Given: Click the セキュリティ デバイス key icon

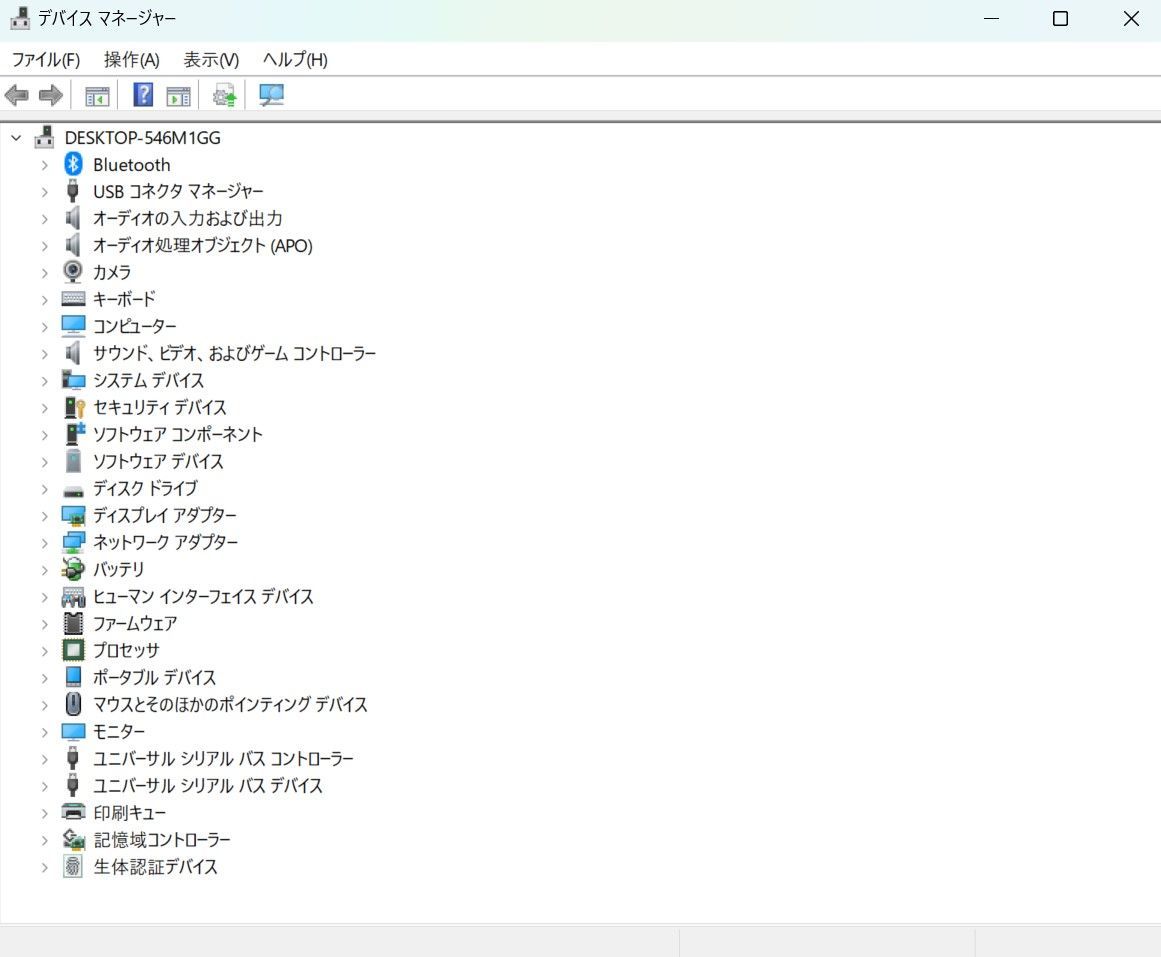Looking at the screenshot, I should coord(74,407).
